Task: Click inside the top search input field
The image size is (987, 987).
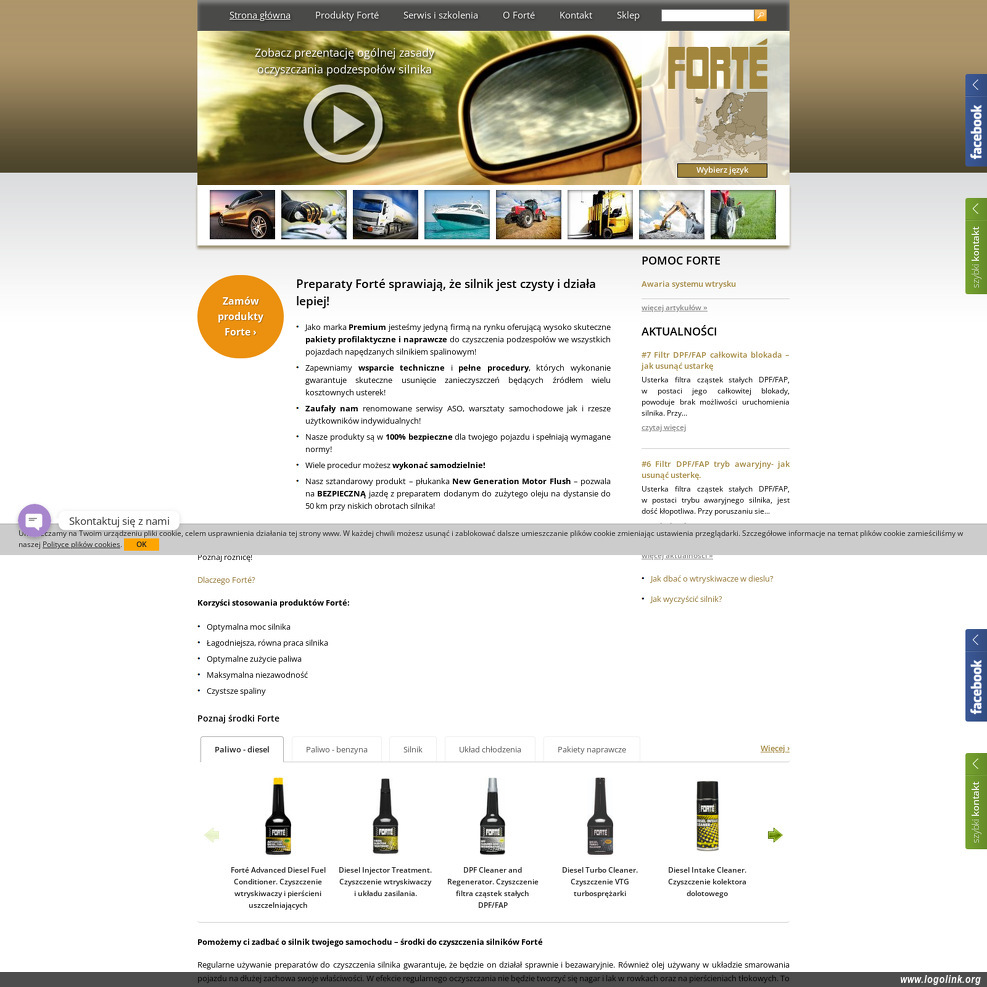Action: coord(708,15)
